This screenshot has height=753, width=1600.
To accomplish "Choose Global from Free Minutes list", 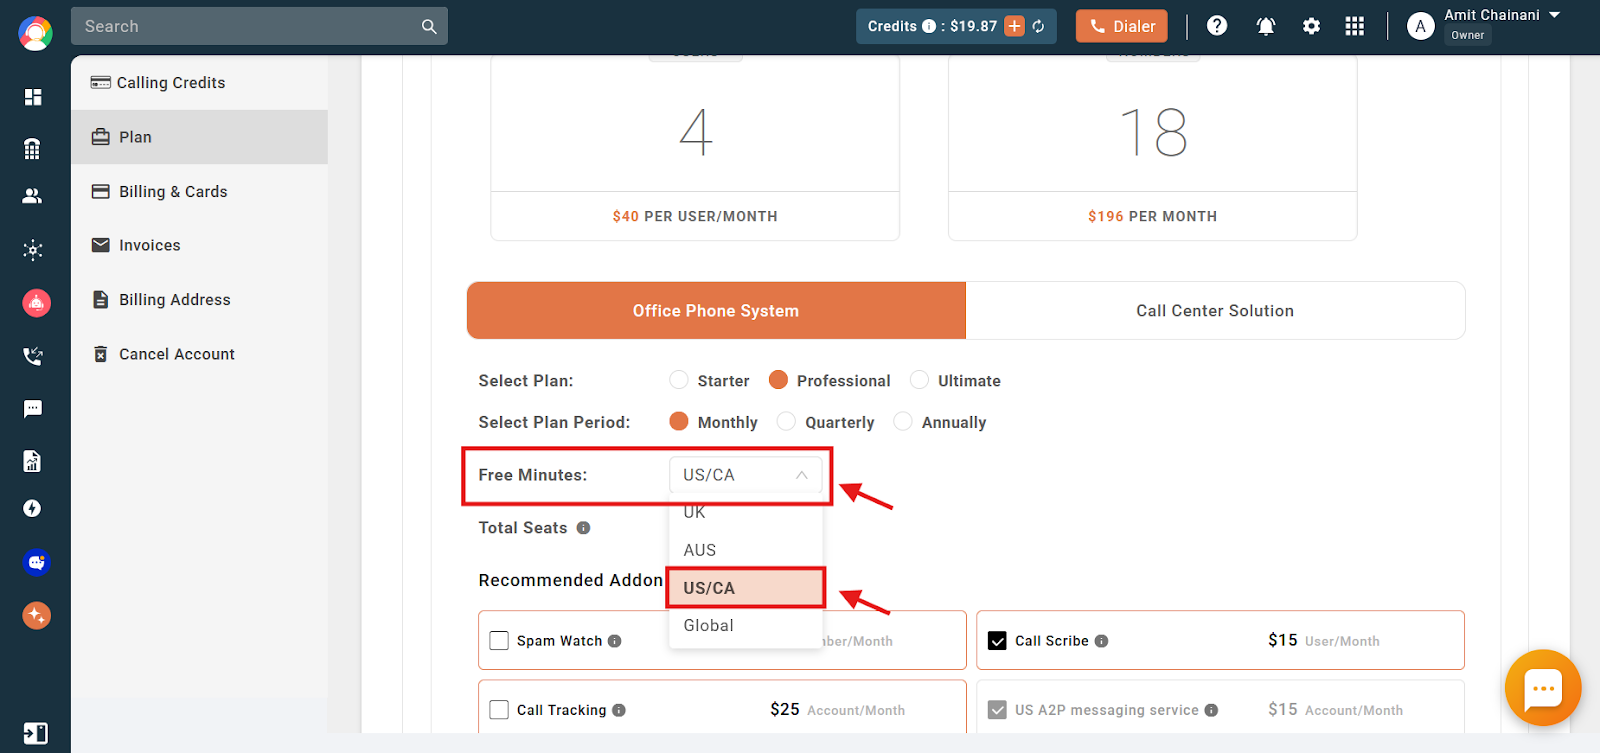I will 746,626.
